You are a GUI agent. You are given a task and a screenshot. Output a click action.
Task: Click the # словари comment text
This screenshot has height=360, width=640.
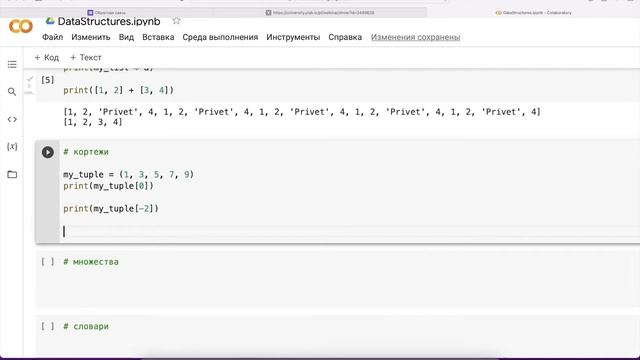pos(86,327)
